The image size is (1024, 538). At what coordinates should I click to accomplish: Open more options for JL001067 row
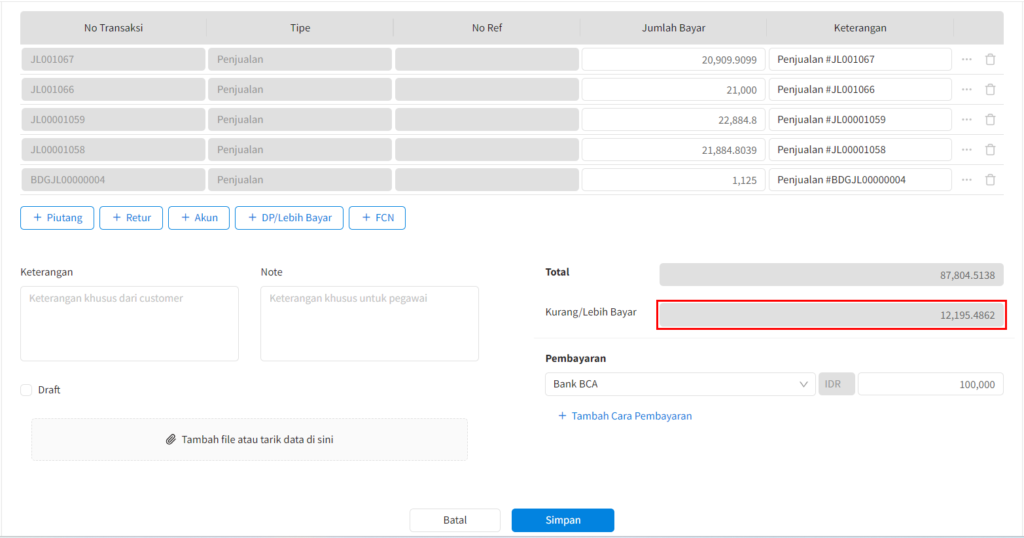pos(967,60)
